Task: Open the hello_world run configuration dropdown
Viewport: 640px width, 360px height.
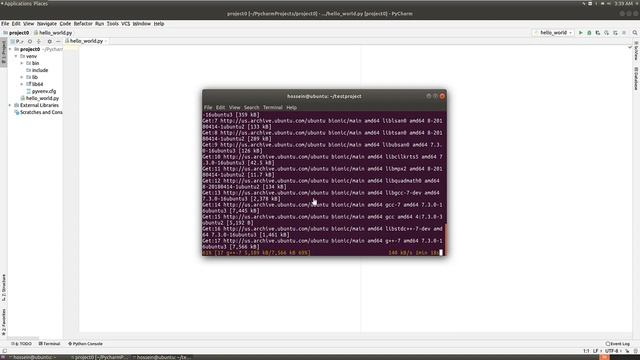Action: coord(553,33)
